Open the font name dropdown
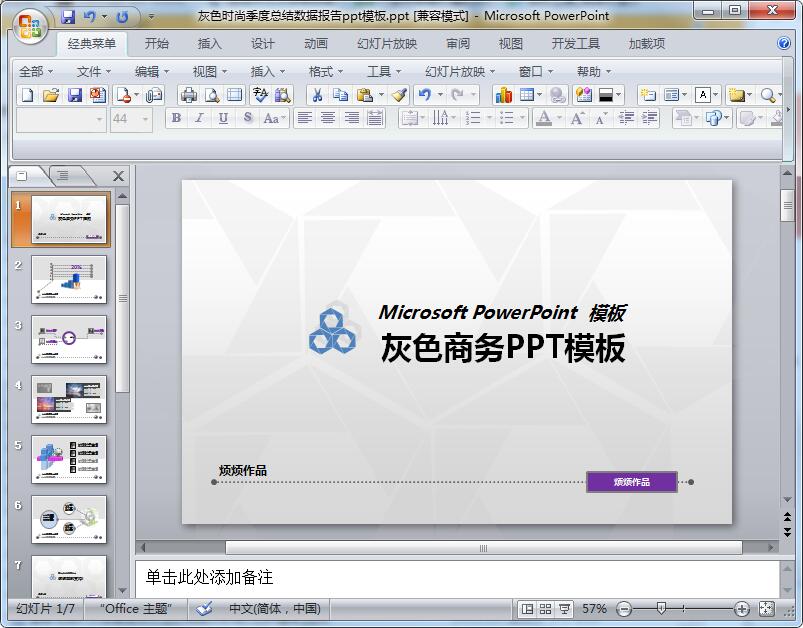803x628 pixels. (x=99, y=119)
